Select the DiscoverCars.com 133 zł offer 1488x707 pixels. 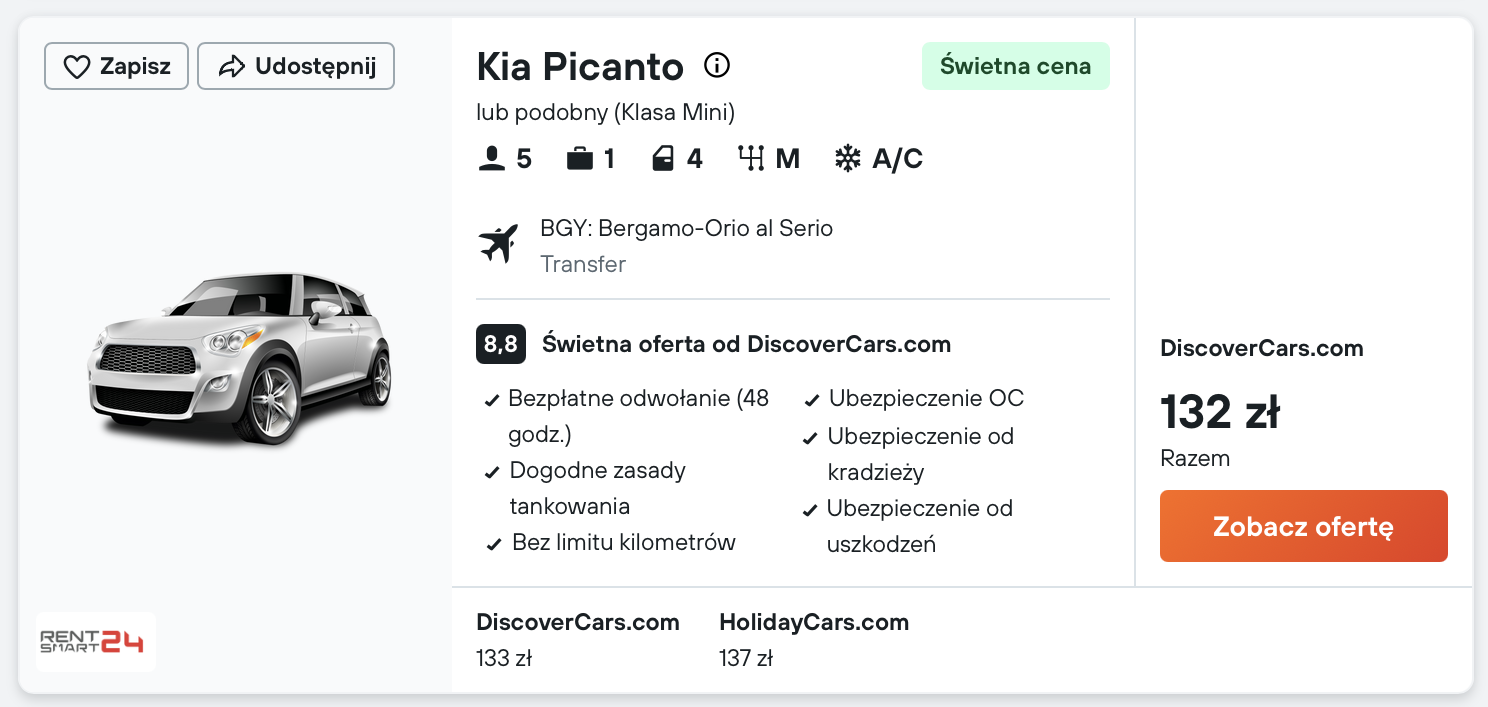577,639
